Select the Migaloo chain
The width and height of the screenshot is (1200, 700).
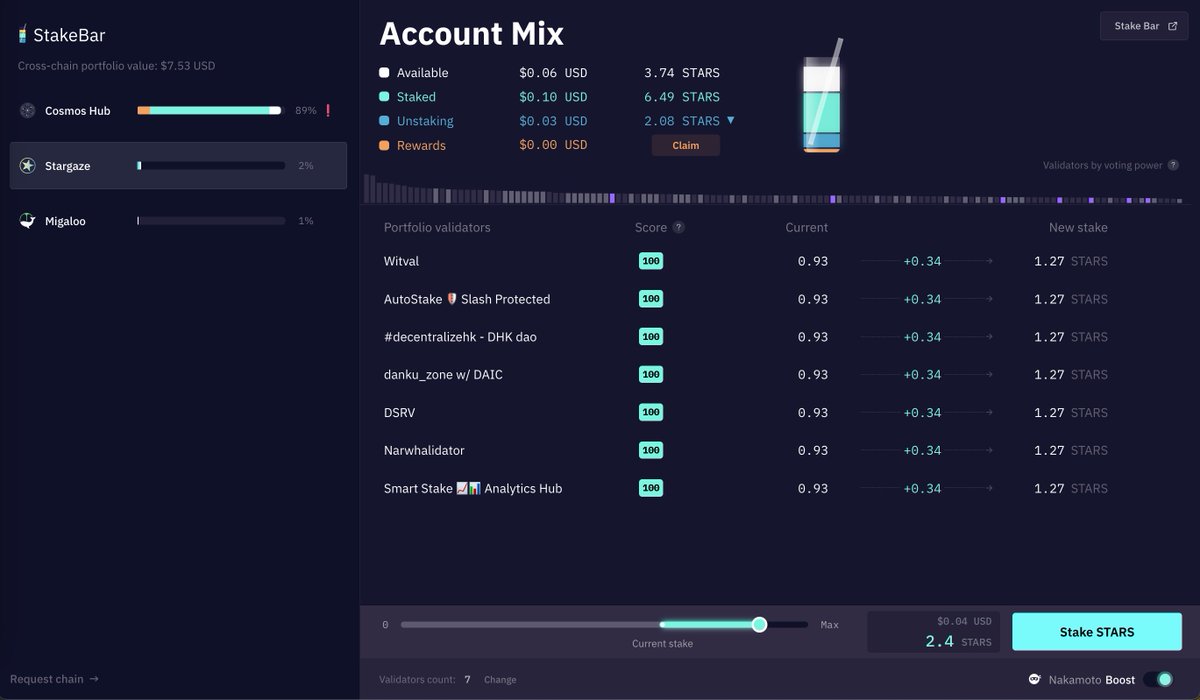pos(178,221)
